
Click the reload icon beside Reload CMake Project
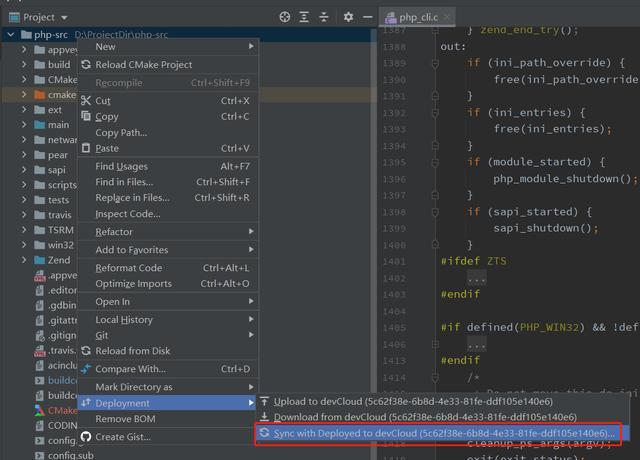click(86, 65)
